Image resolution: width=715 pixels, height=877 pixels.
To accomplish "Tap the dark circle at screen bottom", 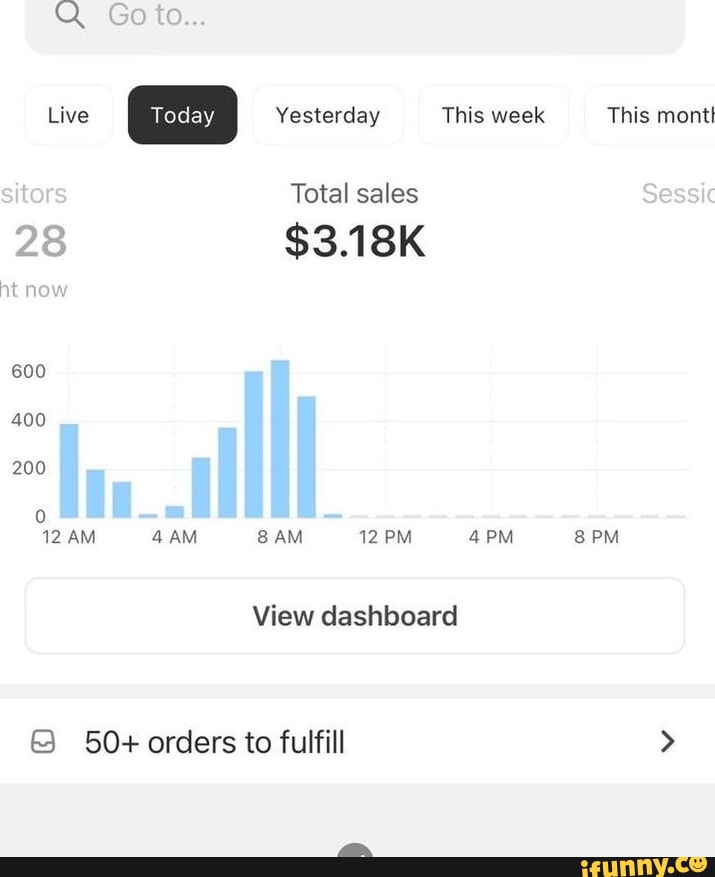I will point(357,855).
